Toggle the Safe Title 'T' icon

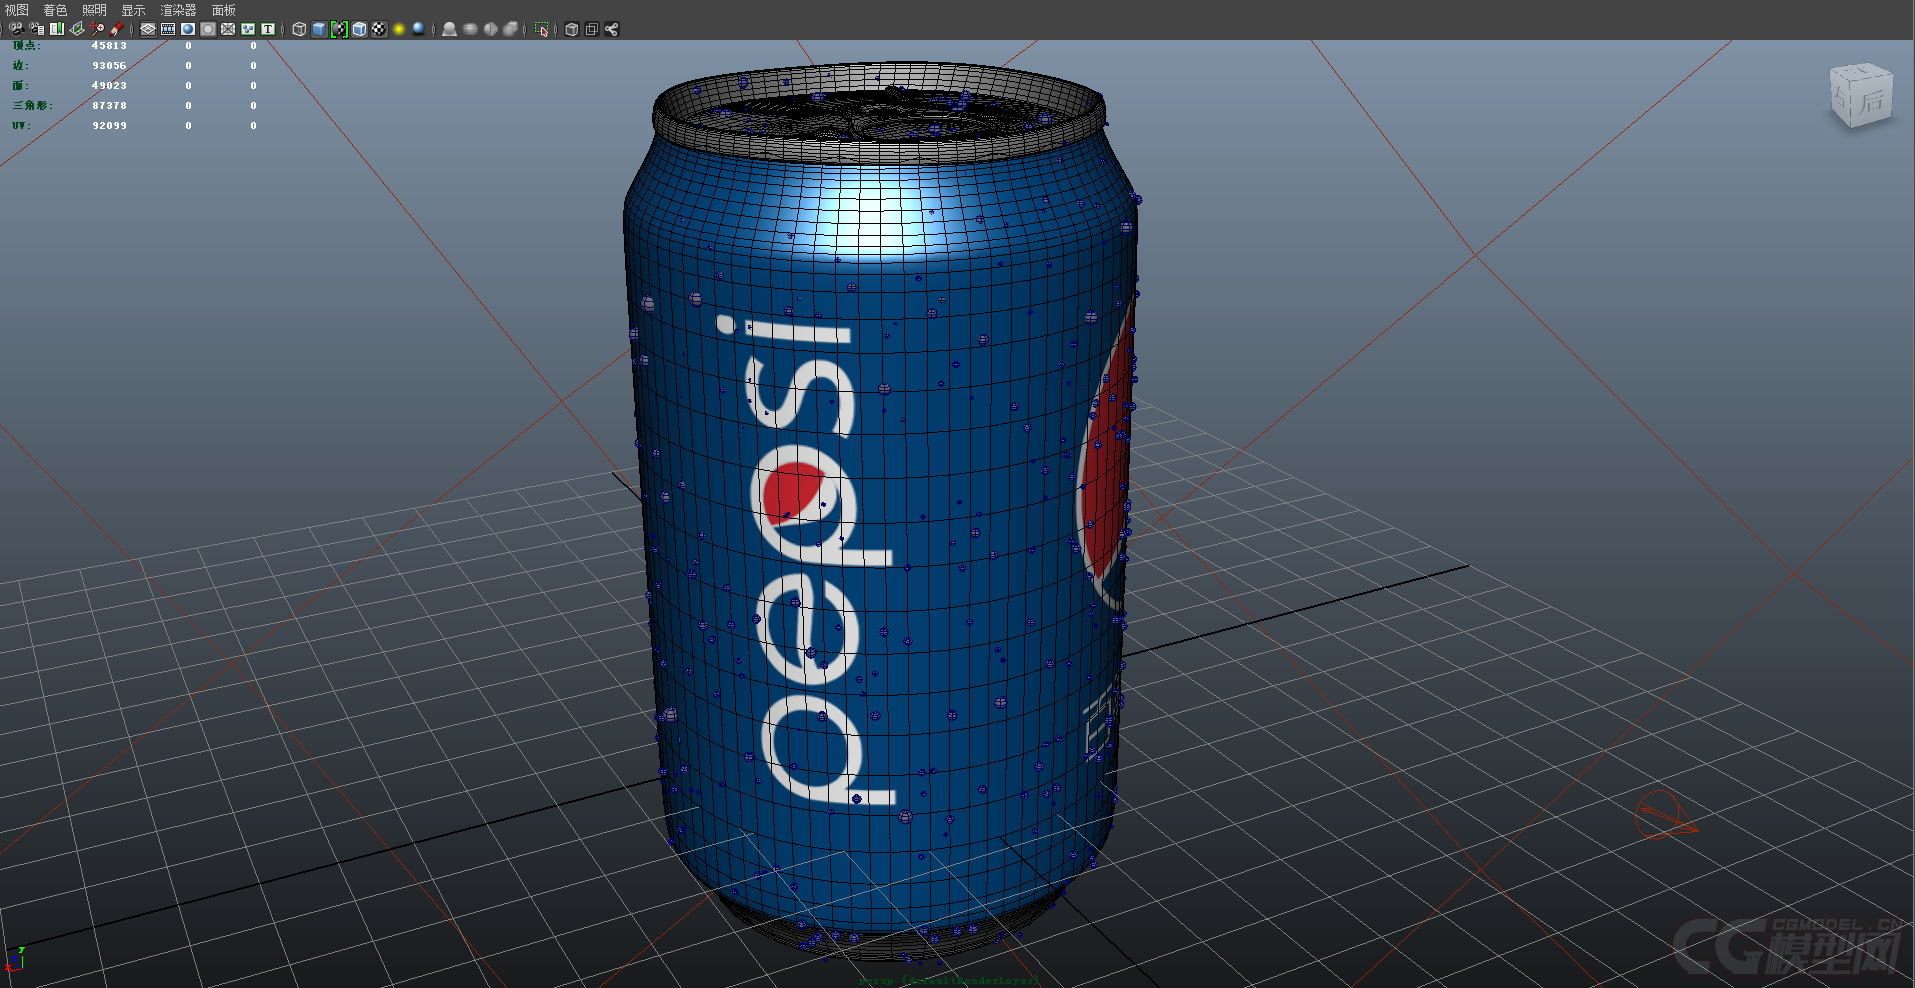(x=268, y=29)
